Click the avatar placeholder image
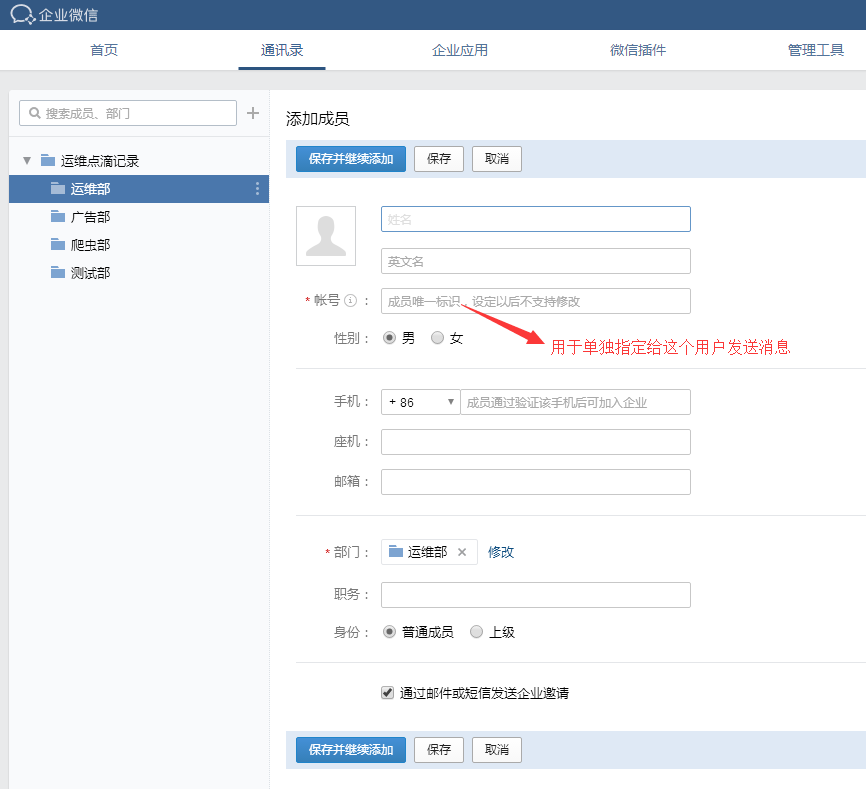The width and height of the screenshot is (866, 789). (x=325, y=236)
